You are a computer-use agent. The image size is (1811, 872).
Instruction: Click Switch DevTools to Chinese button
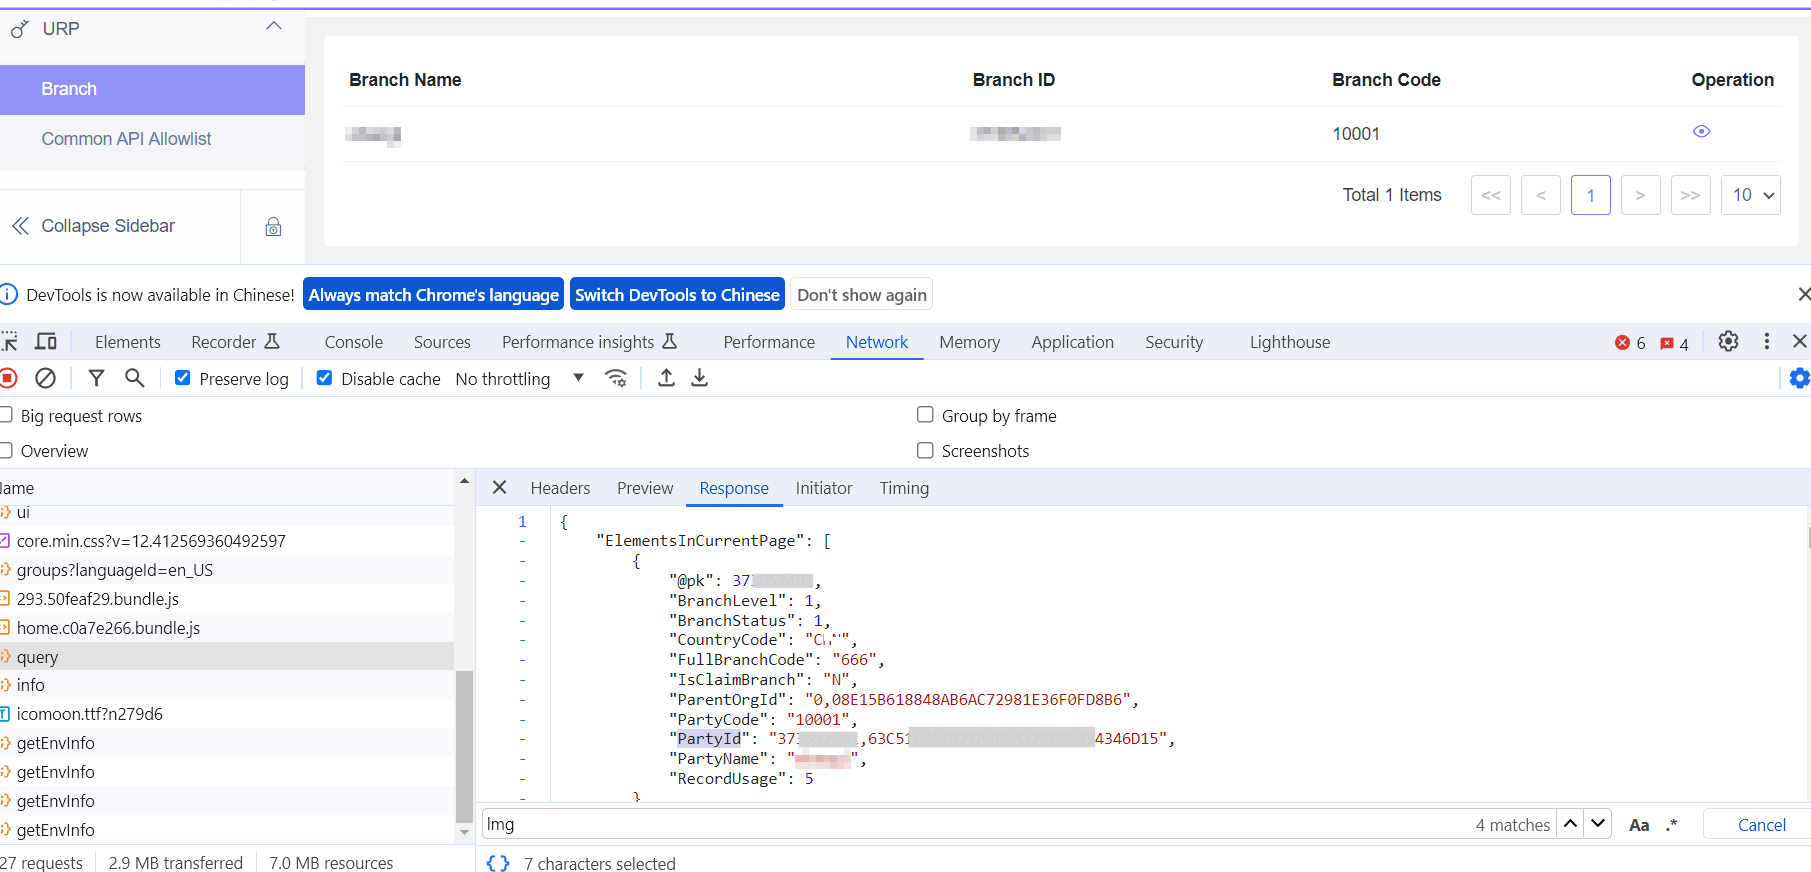[677, 295]
